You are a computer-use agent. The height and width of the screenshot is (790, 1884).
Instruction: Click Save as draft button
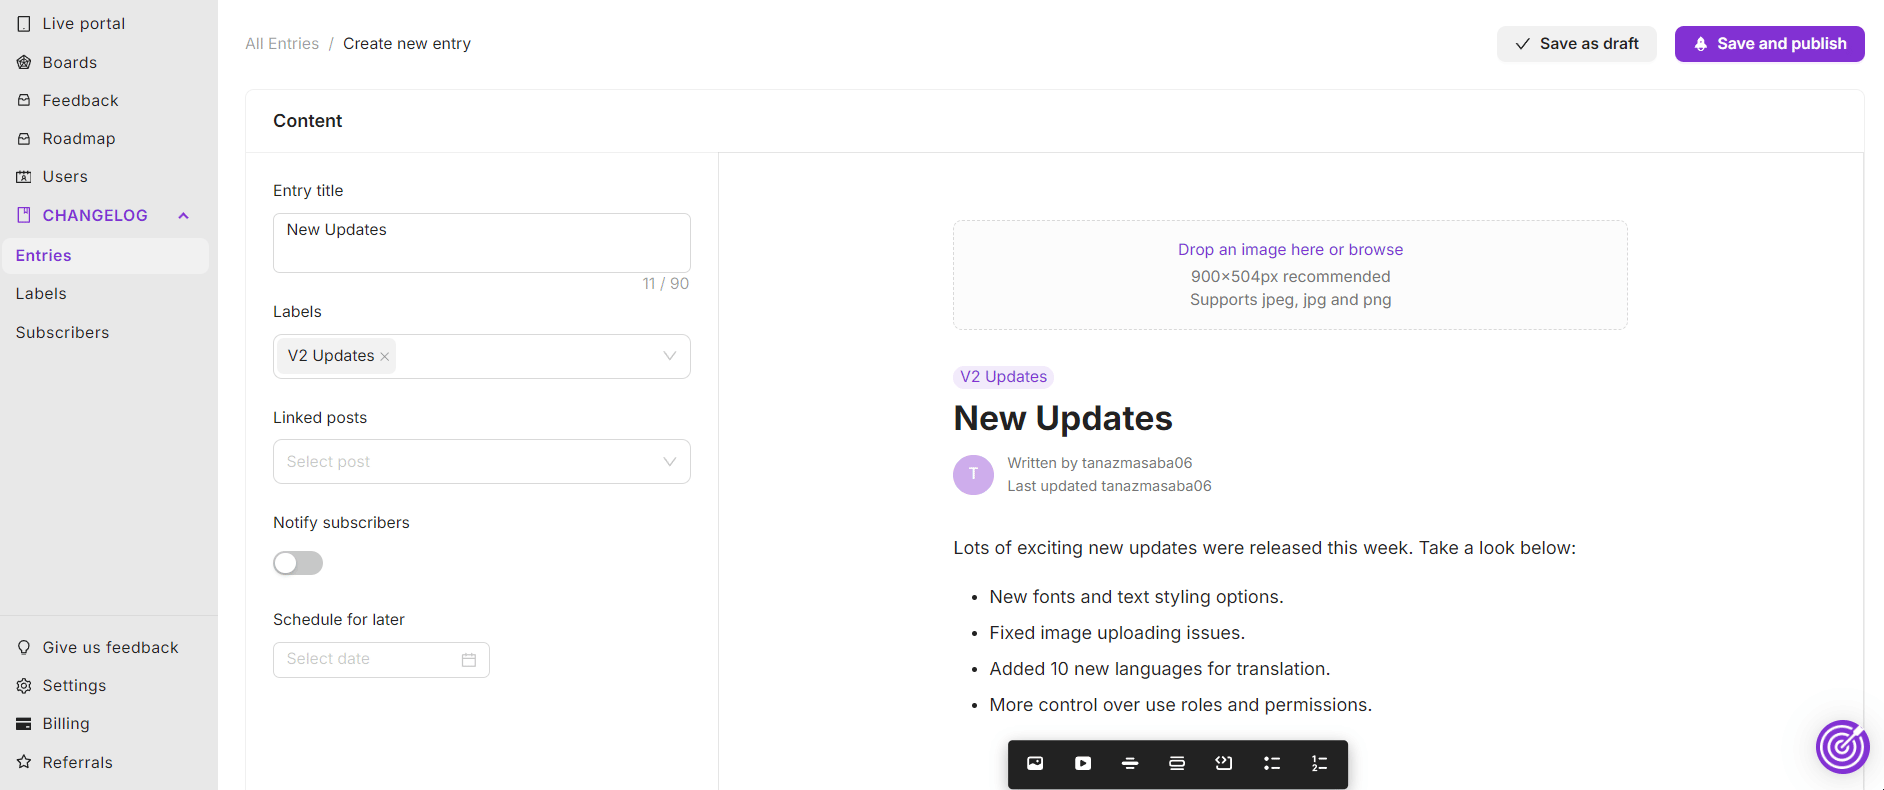tap(1576, 44)
